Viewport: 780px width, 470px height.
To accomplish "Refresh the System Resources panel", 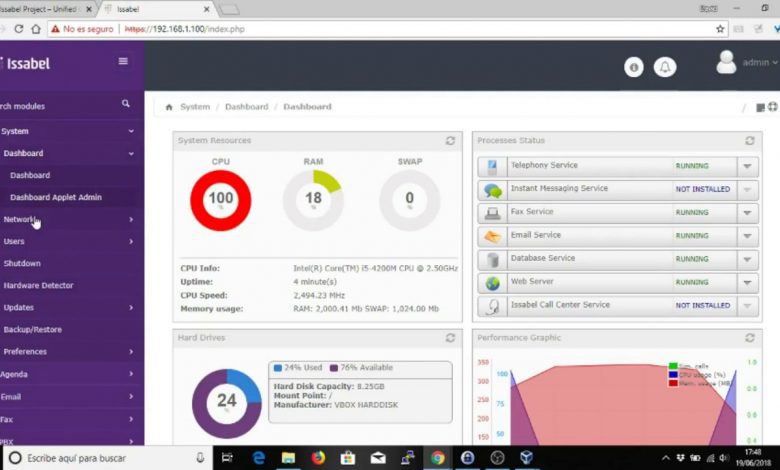I will 450,141.
